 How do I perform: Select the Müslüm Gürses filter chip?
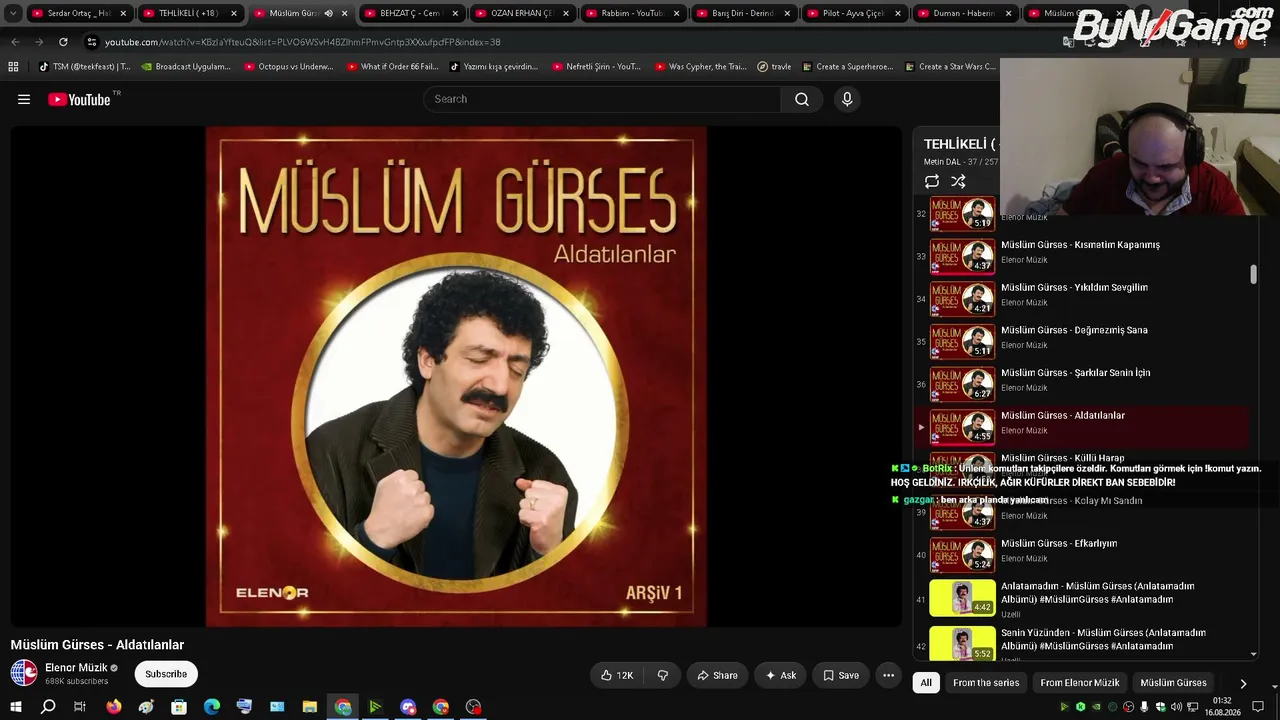pos(1174,683)
